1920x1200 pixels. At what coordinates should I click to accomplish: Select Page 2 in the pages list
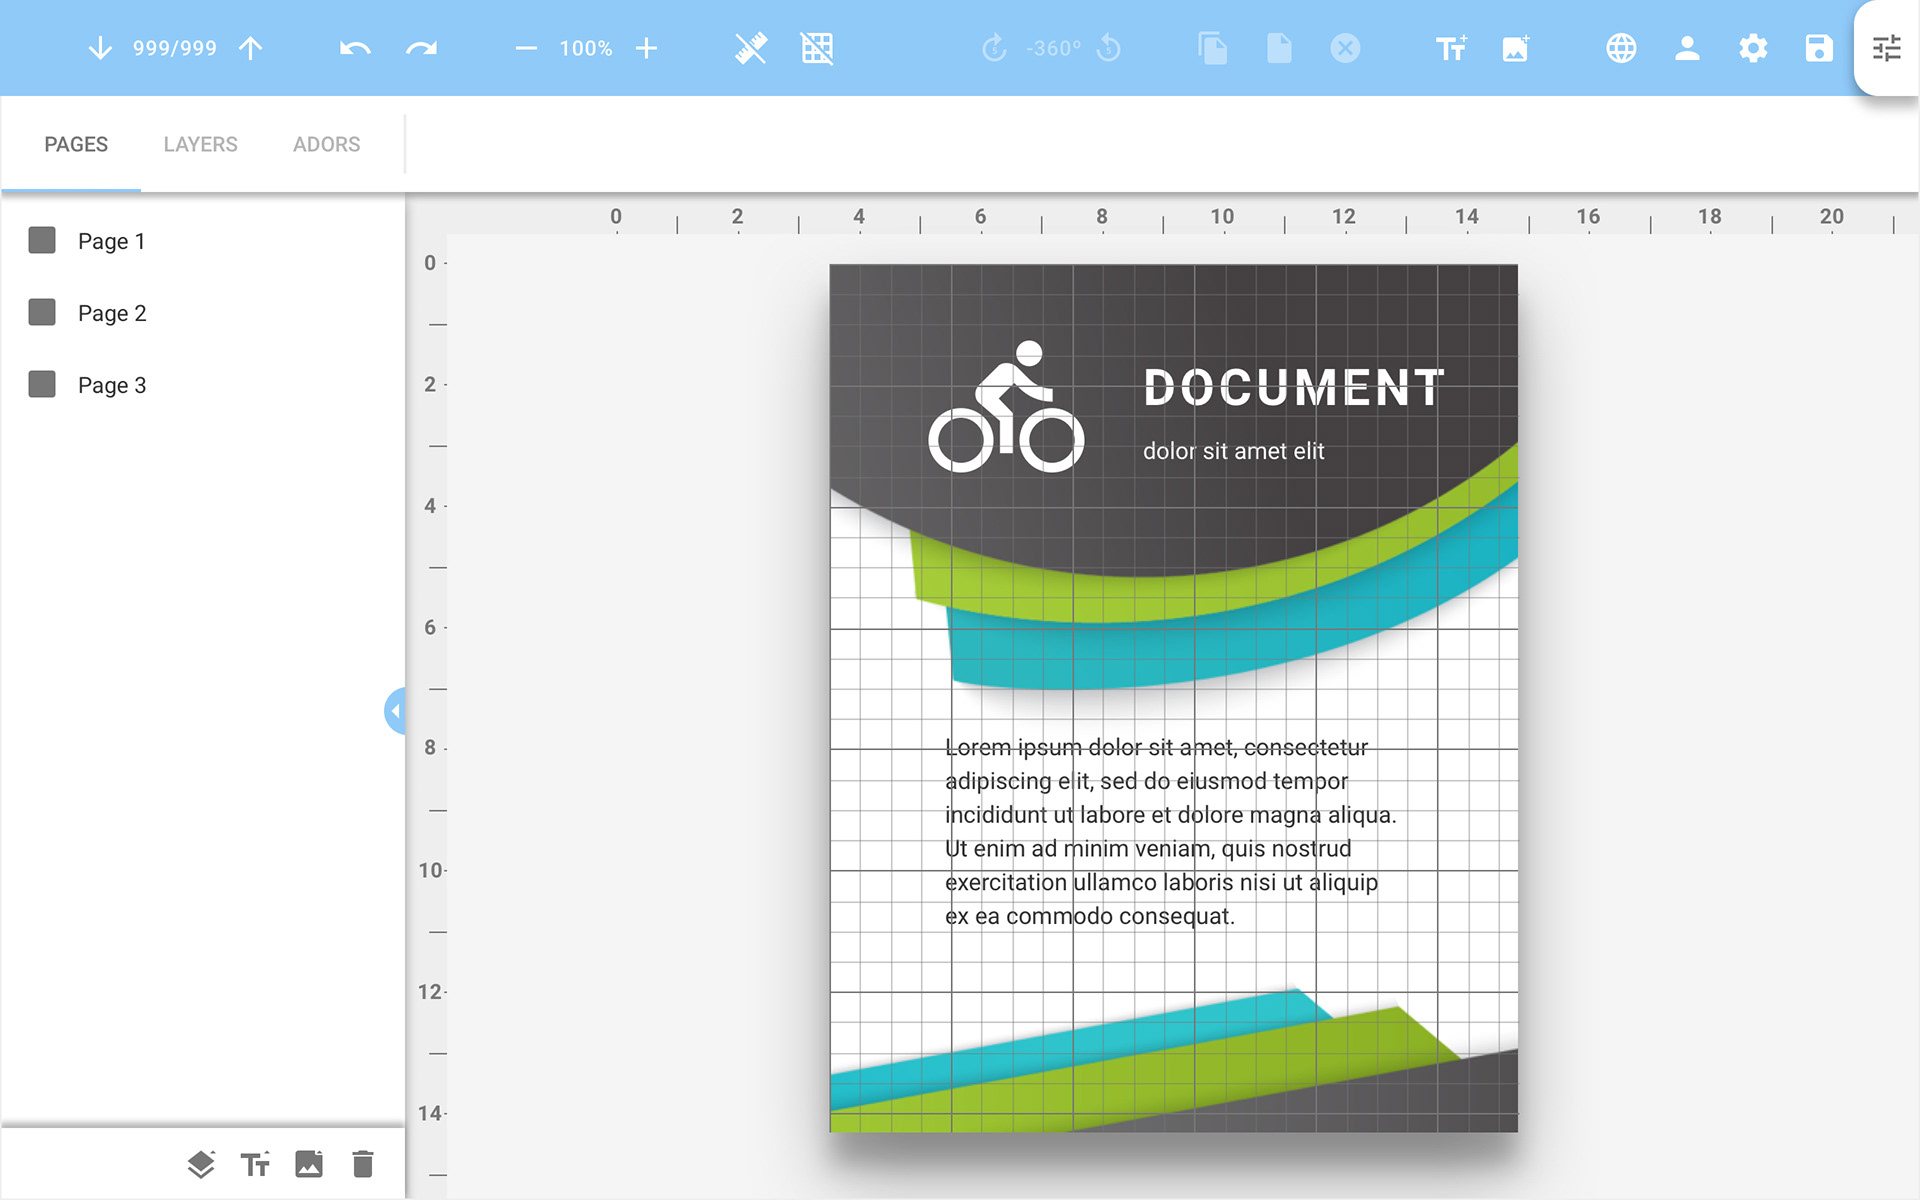click(x=112, y=313)
